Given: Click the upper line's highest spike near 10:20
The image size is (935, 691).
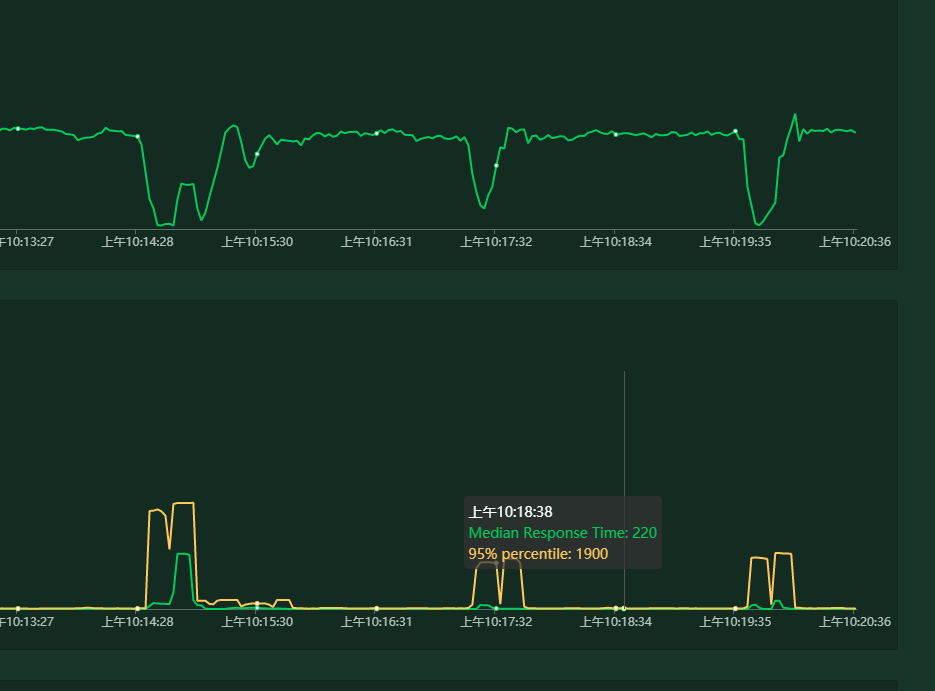Looking at the screenshot, I should point(795,114).
